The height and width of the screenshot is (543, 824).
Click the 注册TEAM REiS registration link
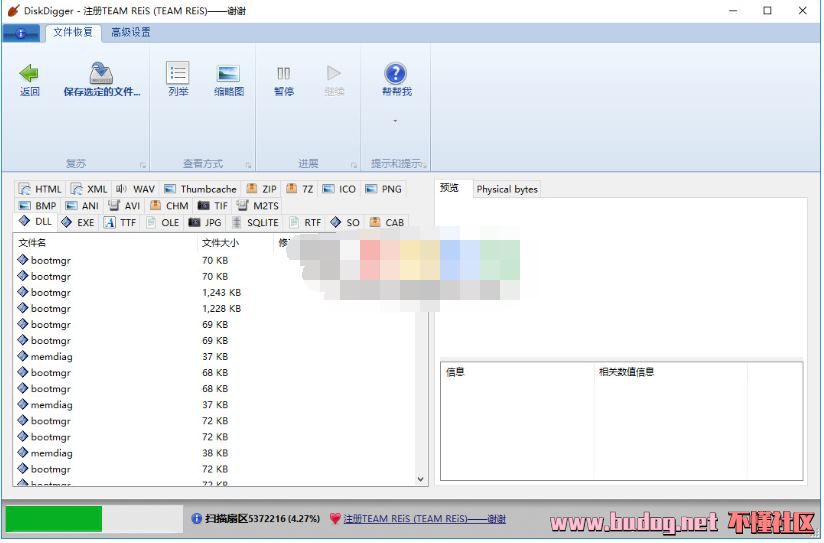425,519
